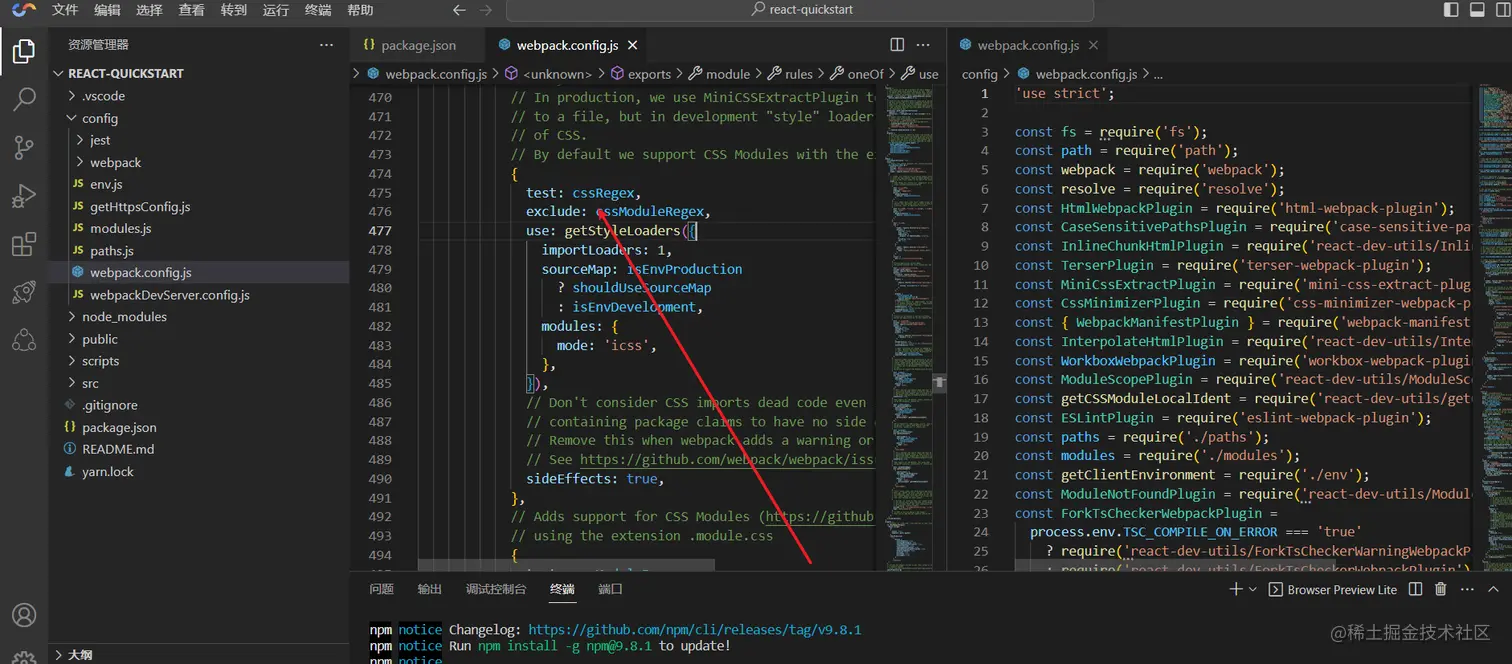1512x664 pixels.
Task: Toggle the secondary sidebar visibility
Action: pyautogui.click(x=1502, y=10)
